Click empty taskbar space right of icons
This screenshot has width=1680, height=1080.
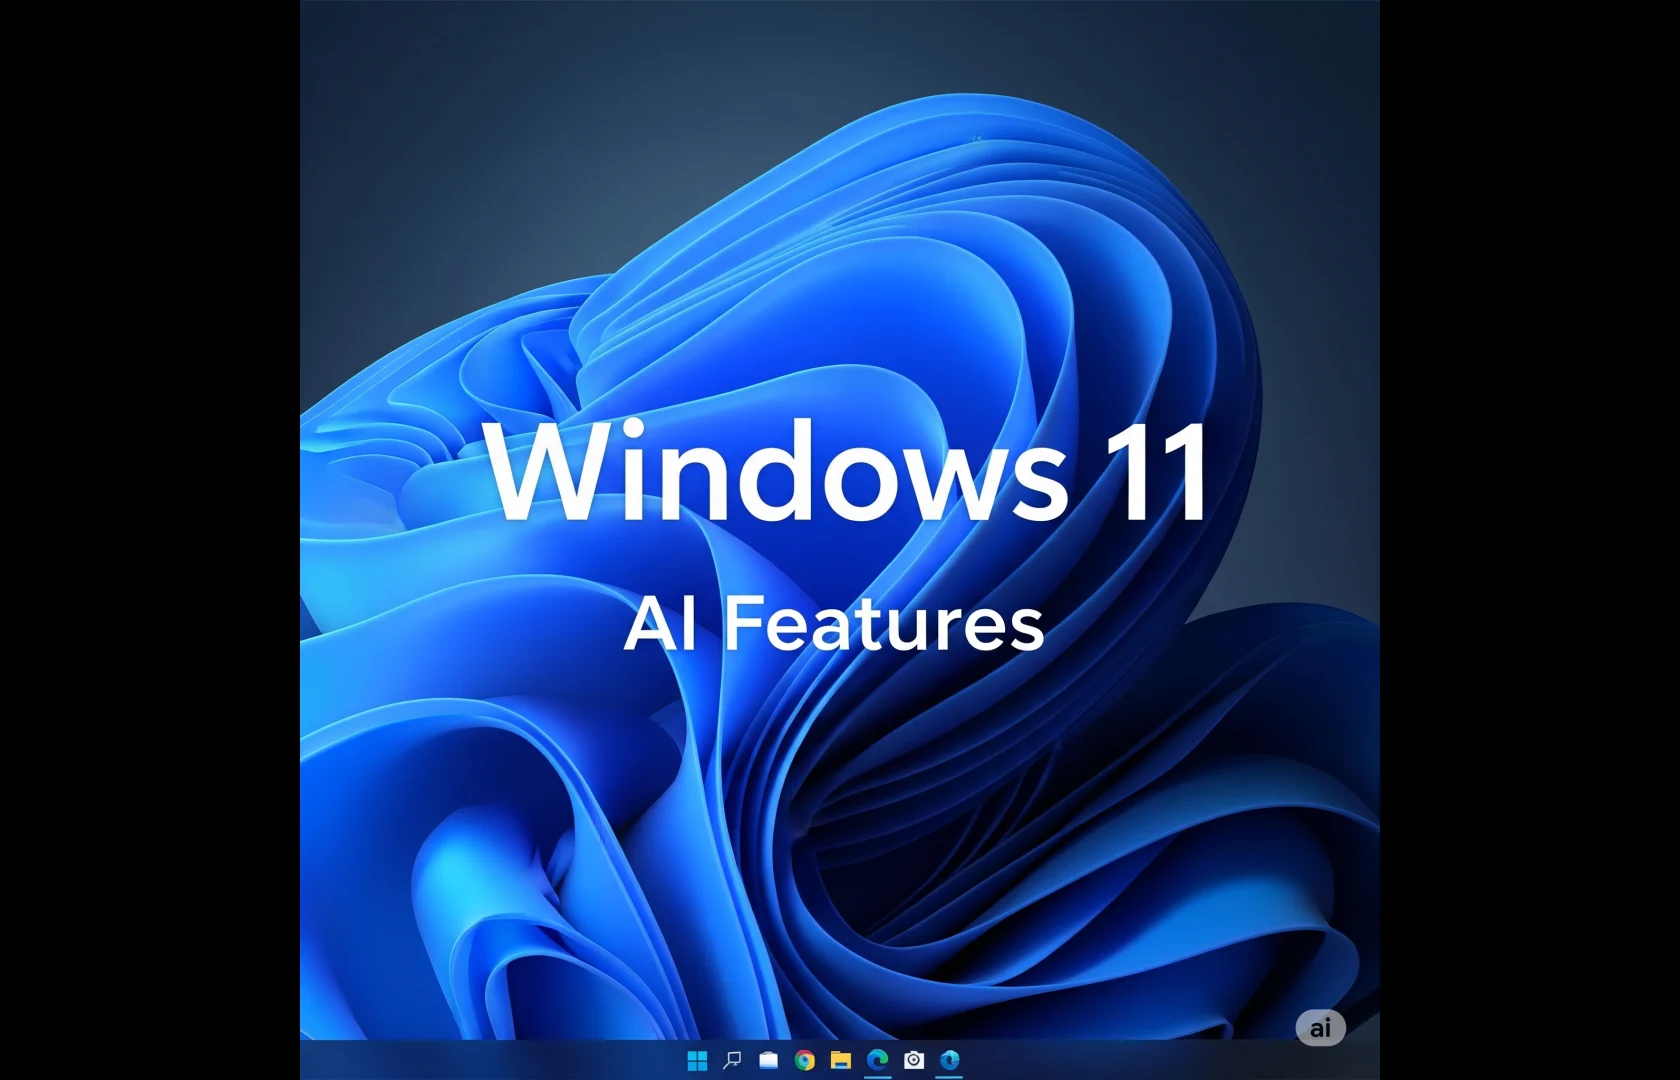(1150, 1060)
